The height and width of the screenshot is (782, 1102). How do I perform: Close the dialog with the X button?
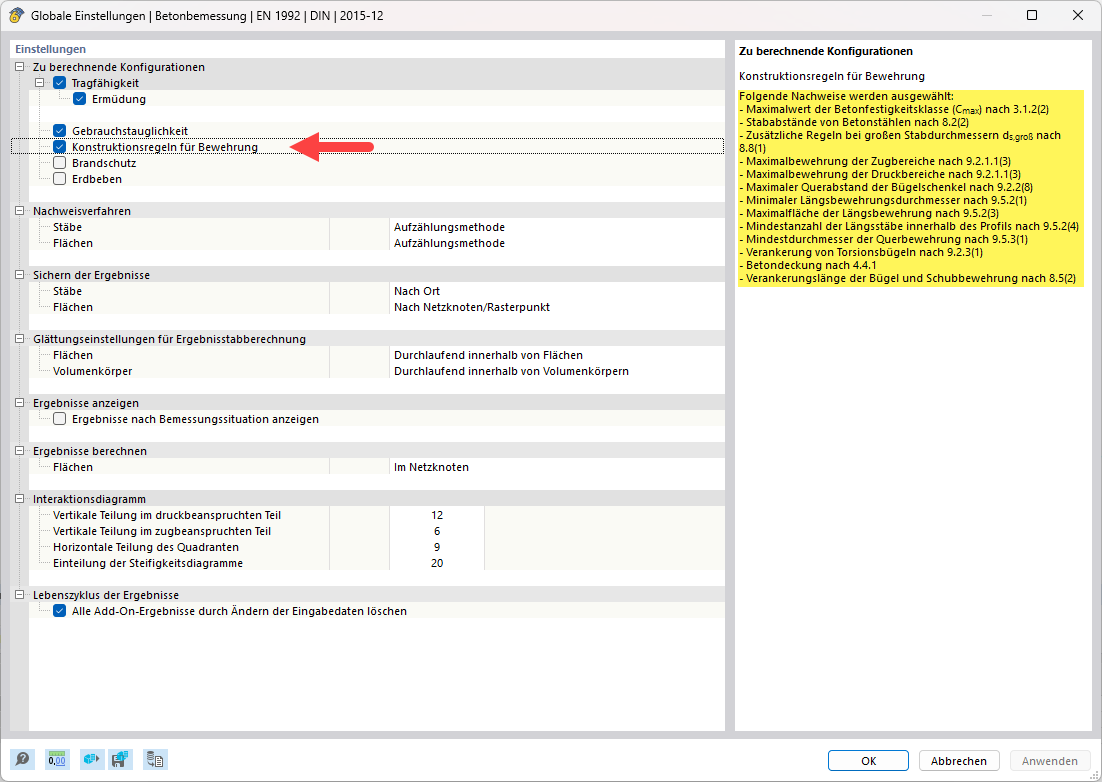click(1078, 16)
